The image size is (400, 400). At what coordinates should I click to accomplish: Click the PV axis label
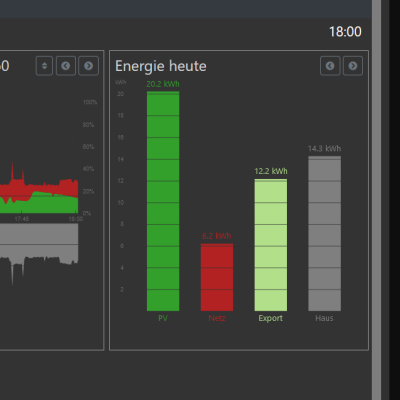[x=163, y=318]
